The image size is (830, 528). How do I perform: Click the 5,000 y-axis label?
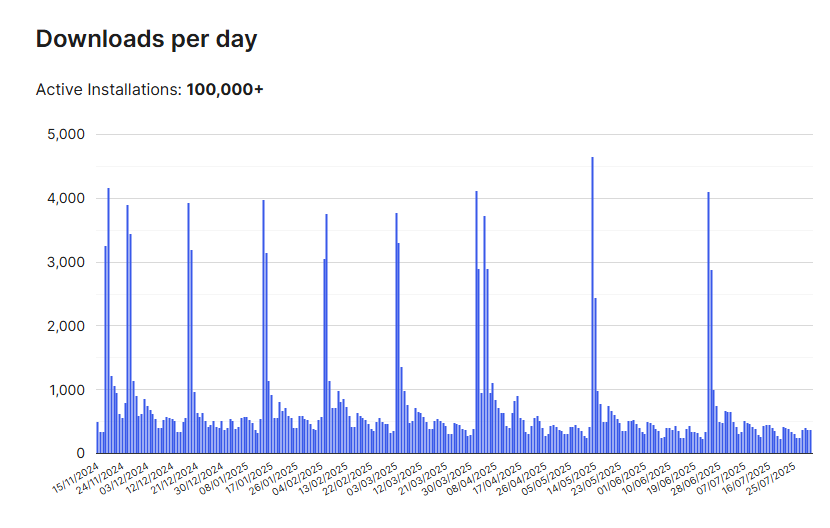coord(66,134)
